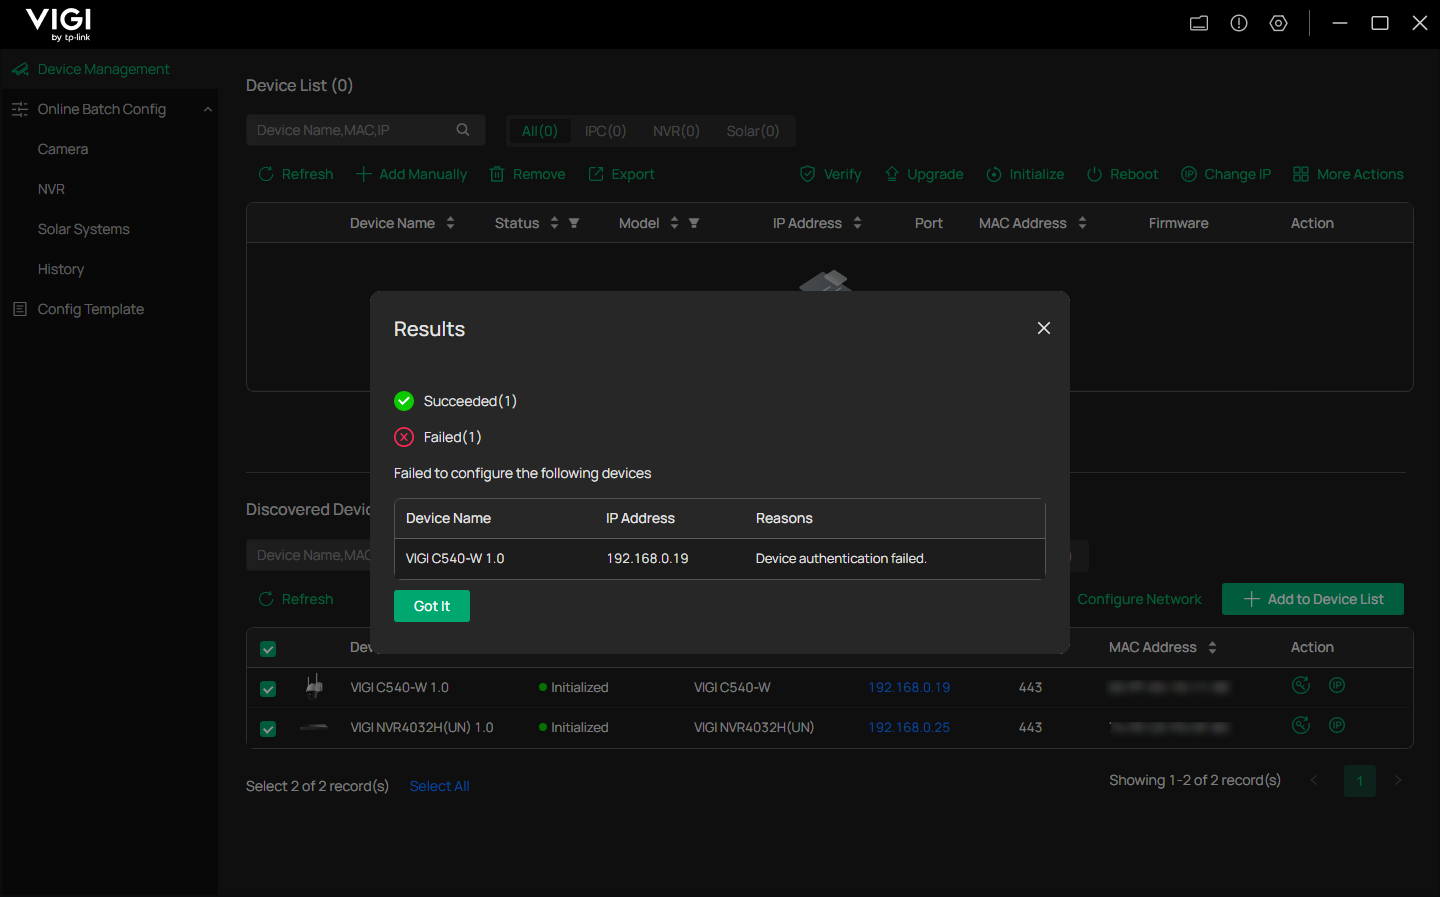Viewport: 1440px width, 897px height.
Task: Switch to the NVR(0) tab
Action: tap(676, 131)
